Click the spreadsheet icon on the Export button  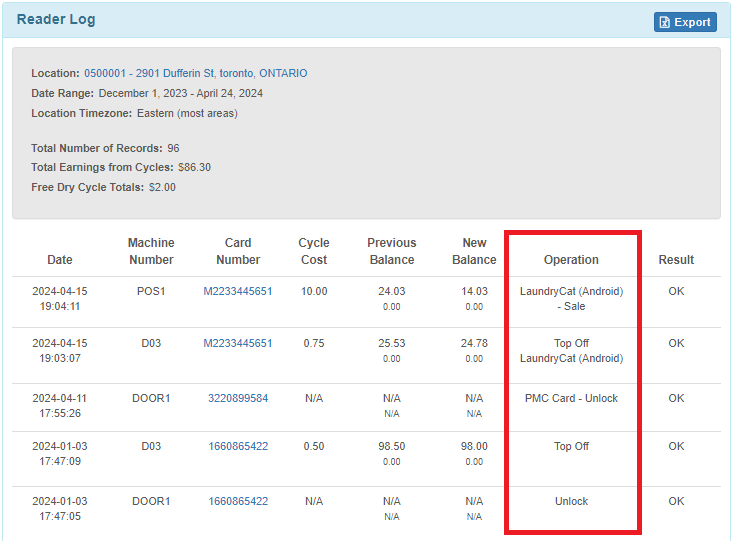[665, 22]
